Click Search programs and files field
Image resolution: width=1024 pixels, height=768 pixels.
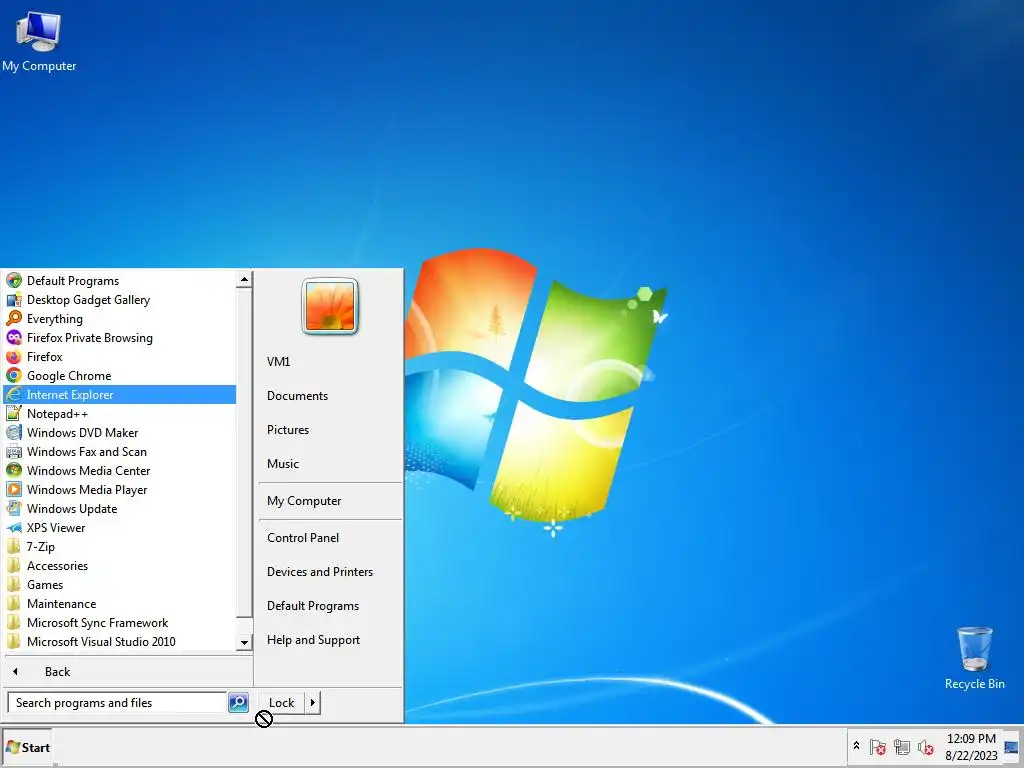pos(117,703)
